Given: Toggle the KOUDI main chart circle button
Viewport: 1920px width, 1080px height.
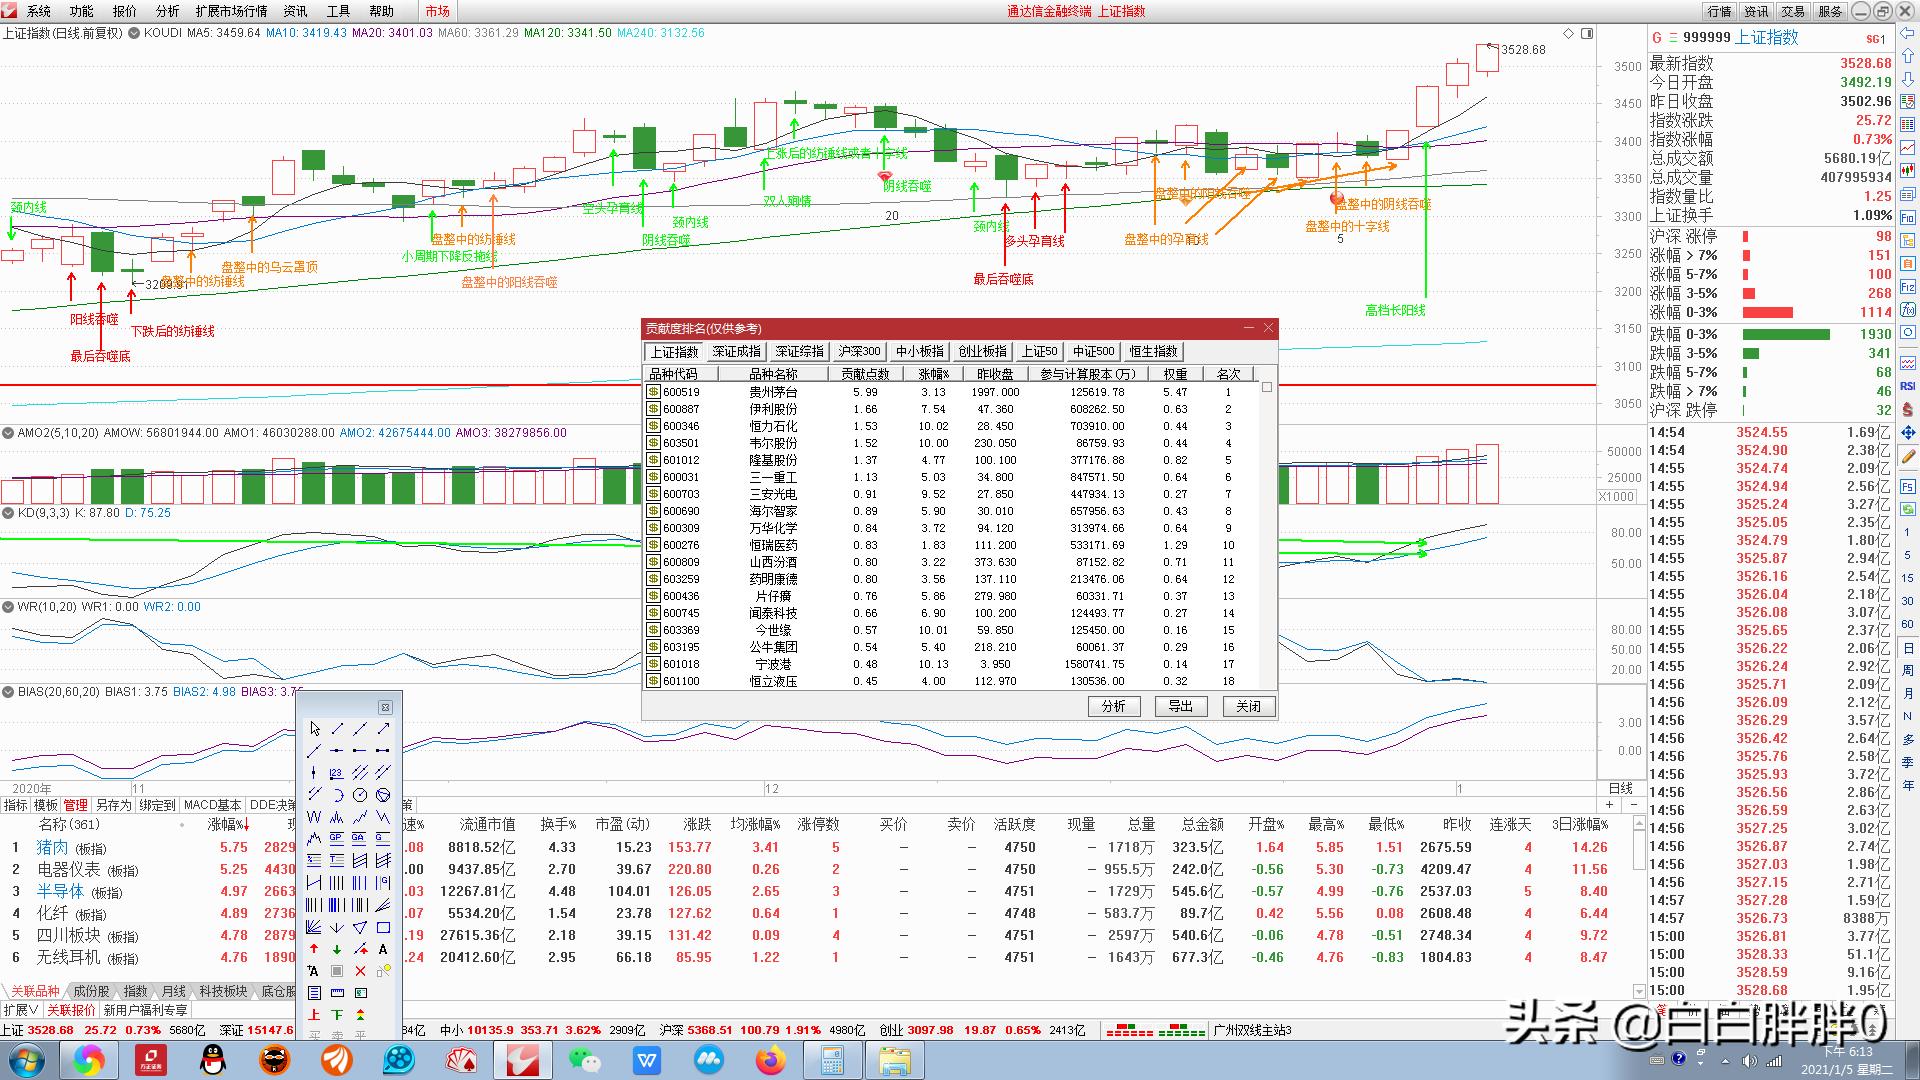Looking at the screenshot, I should pyautogui.click(x=134, y=33).
